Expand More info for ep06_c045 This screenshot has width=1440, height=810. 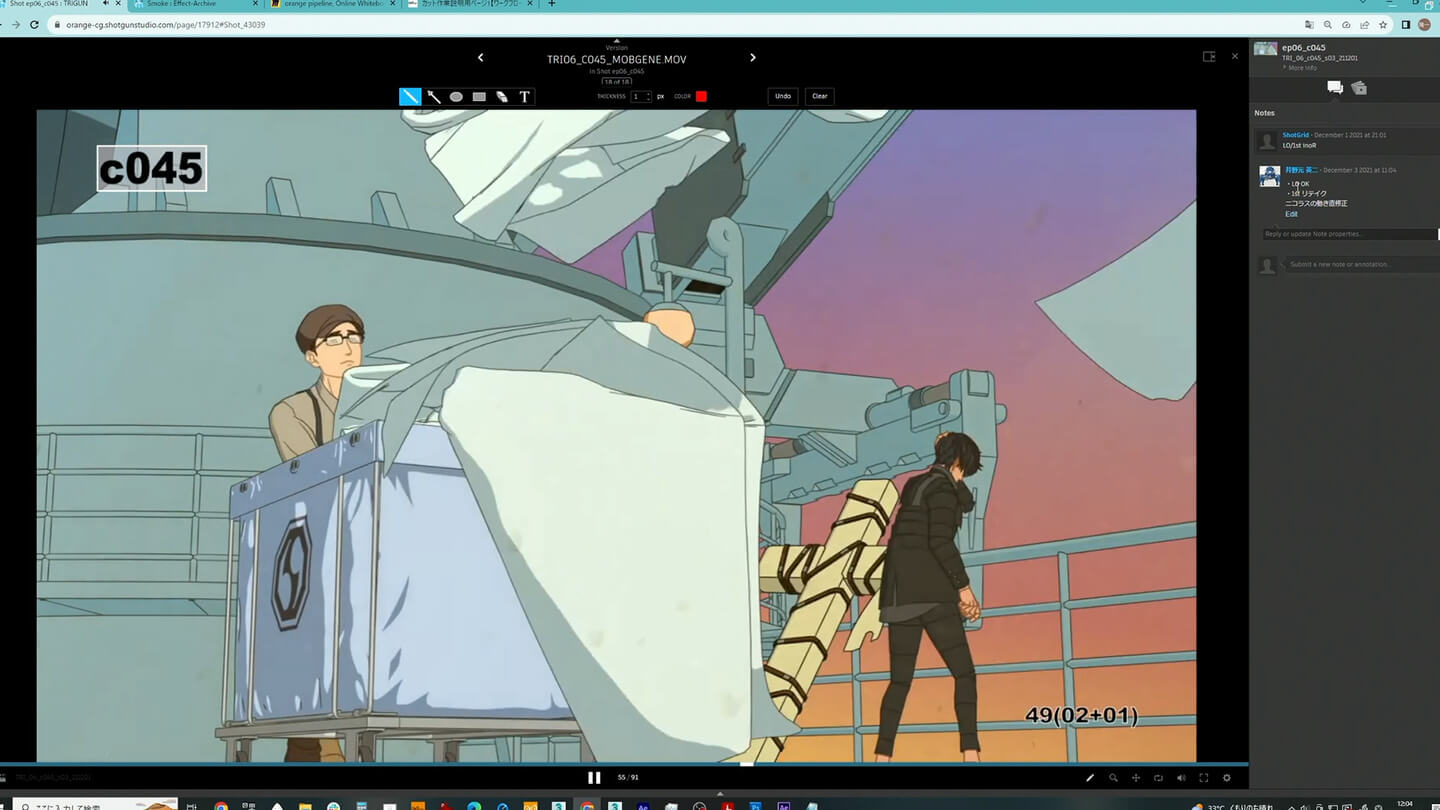click(1299, 67)
